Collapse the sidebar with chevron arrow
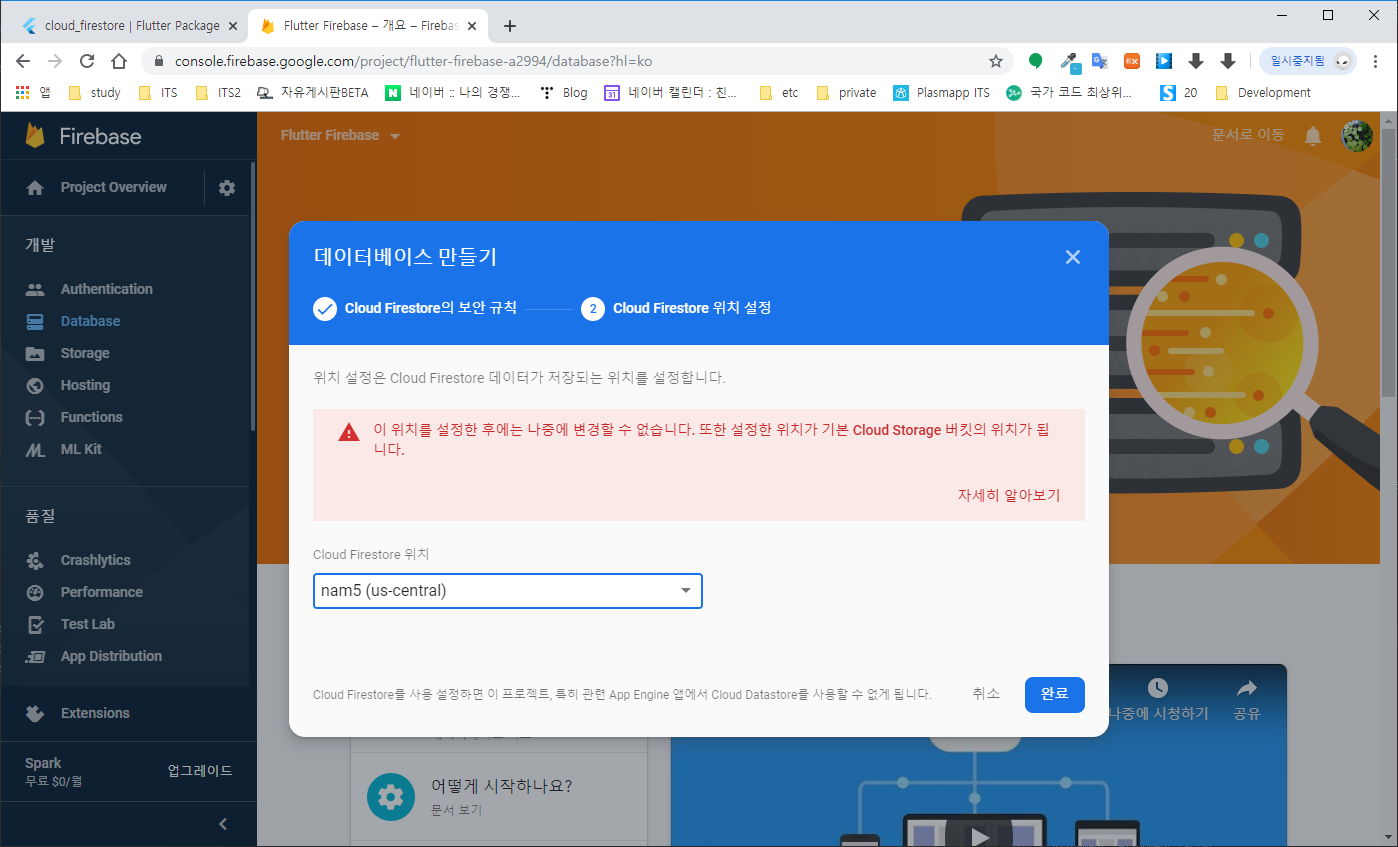 [223, 824]
